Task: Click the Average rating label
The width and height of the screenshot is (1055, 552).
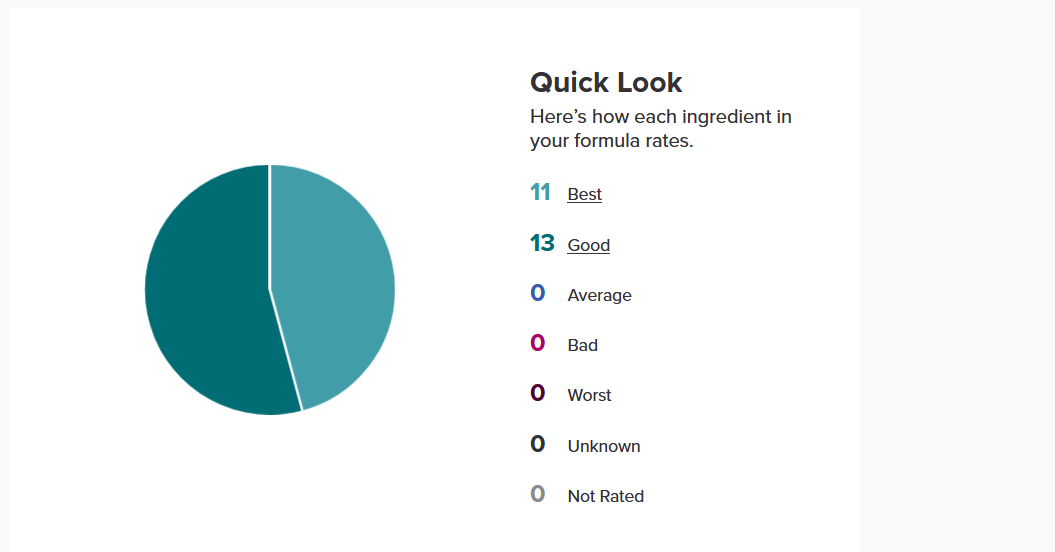Action: tap(599, 295)
